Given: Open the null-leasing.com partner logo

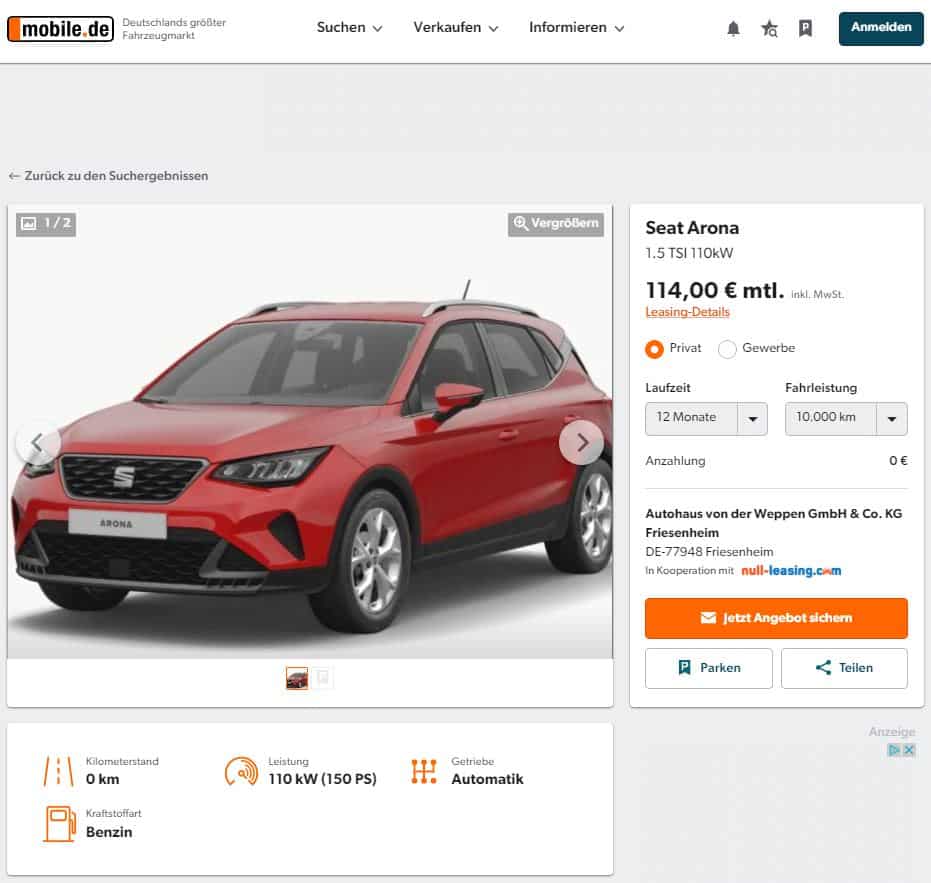Looking at the screenshot, I should tap(791, 571).
